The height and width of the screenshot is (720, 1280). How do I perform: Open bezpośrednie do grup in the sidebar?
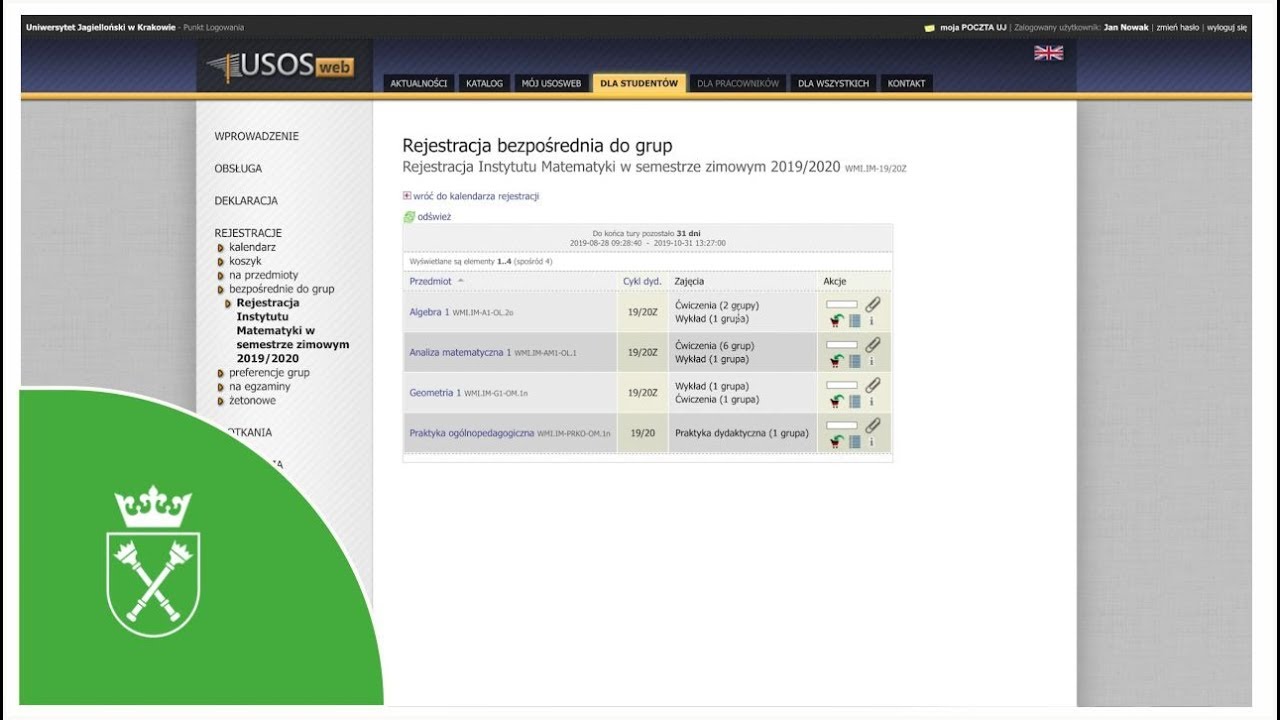[282, 289]
